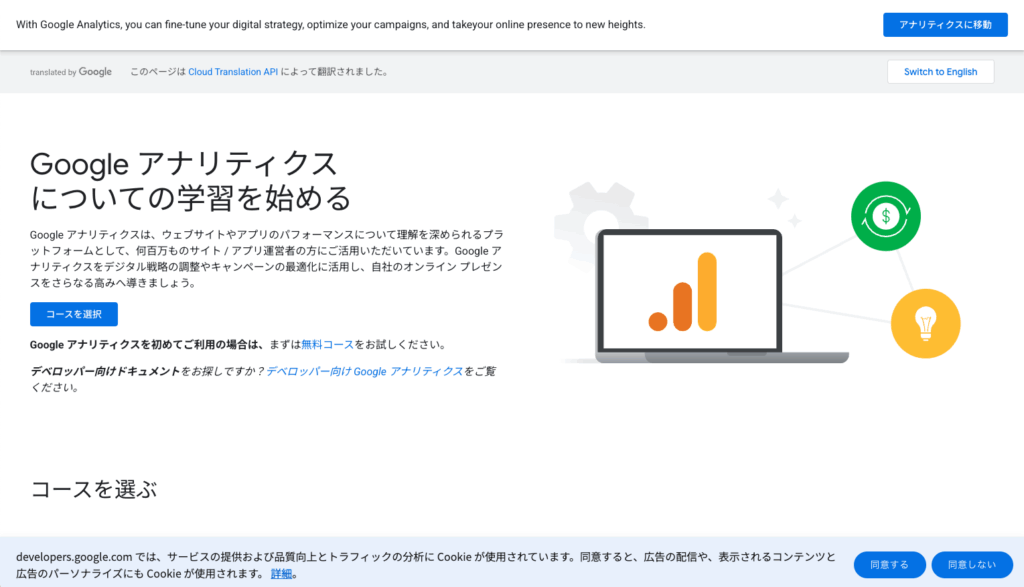Click the Switch to English button
Screen dimensions: 1024x587
(940, 72)
